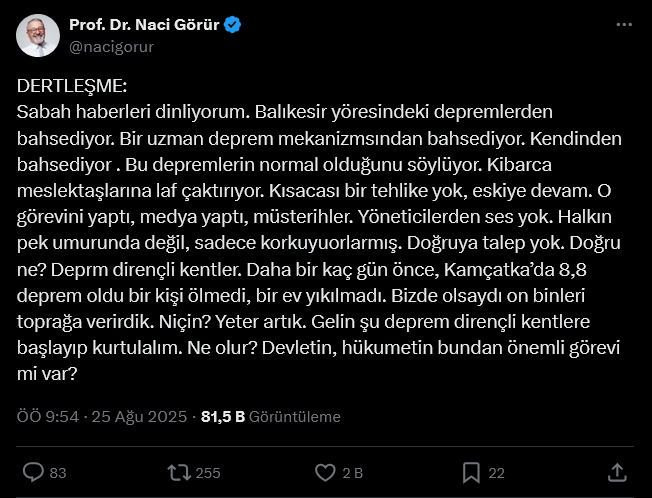Toggle the bookmark icon on this post
Image resolution: width=652 pixels, height=498 pixels.
tap(471, 472)
